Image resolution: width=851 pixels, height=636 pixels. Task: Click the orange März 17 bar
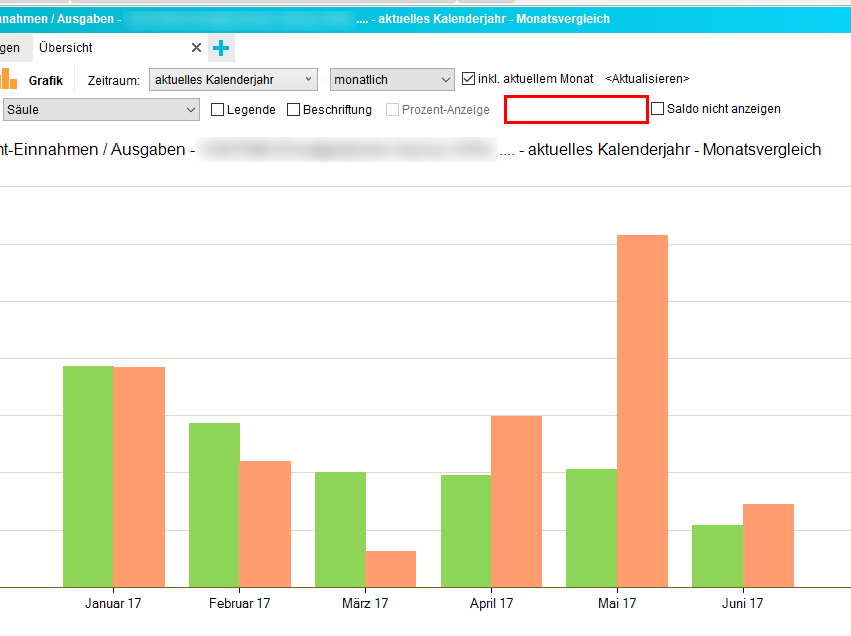pyautogui.click(x=391, y=569)
